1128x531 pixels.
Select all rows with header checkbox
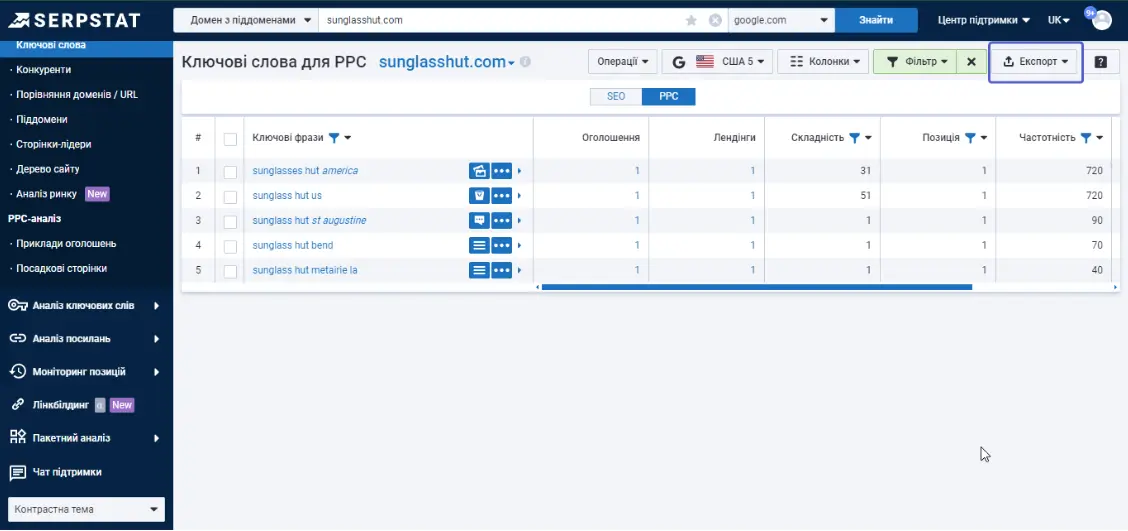pyautogui.click(x=230, y=139)
